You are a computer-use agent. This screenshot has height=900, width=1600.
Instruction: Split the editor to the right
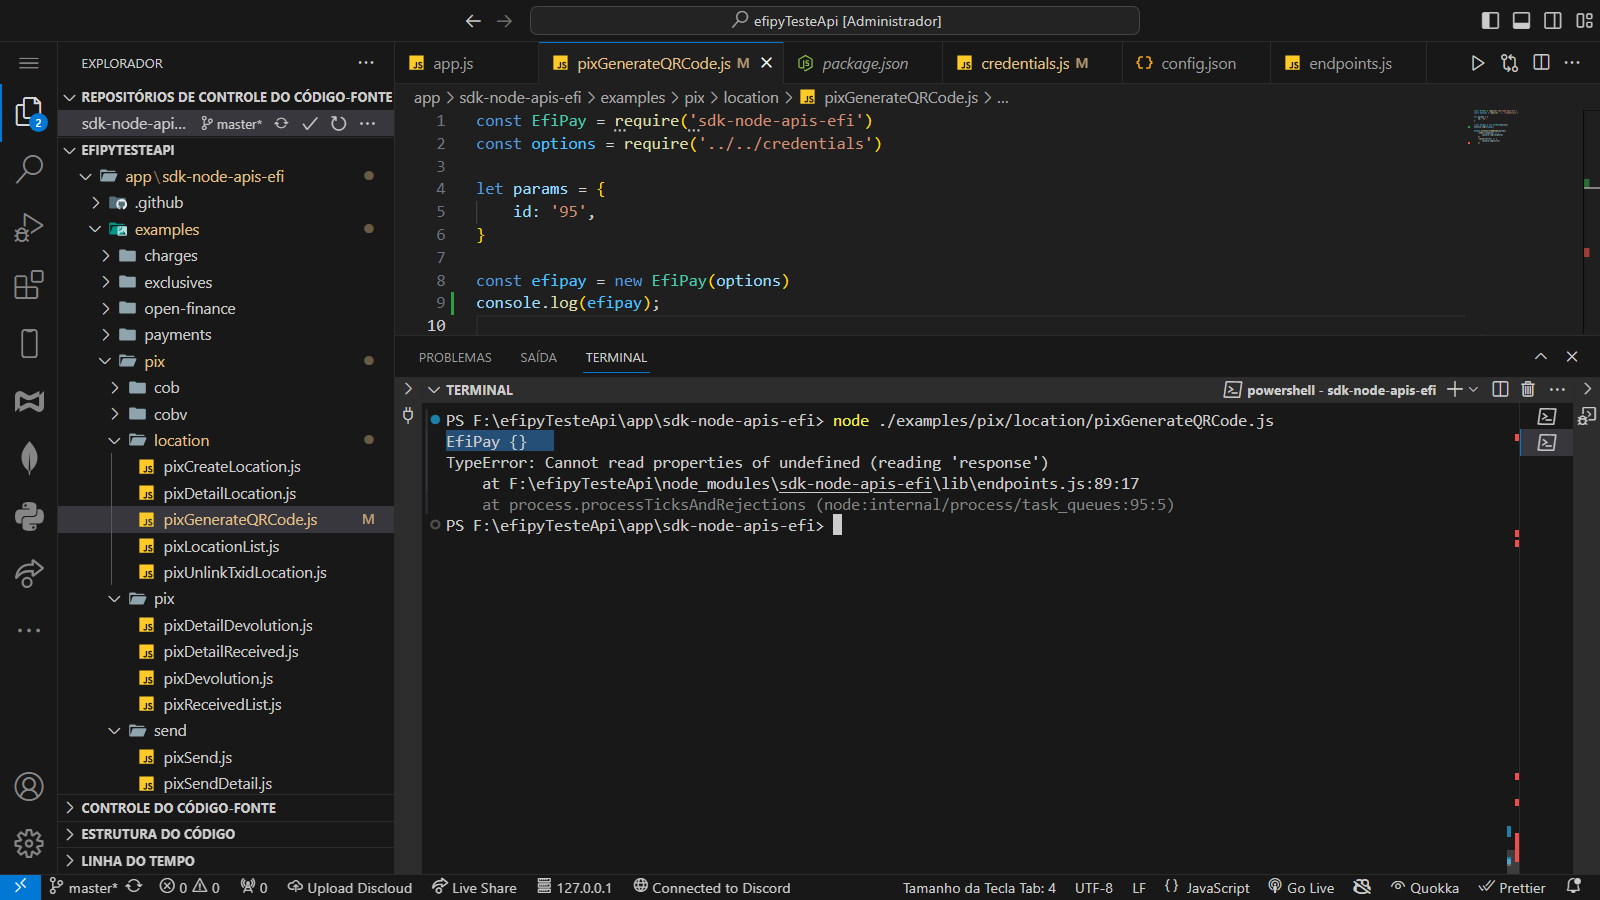[1541, 63]
